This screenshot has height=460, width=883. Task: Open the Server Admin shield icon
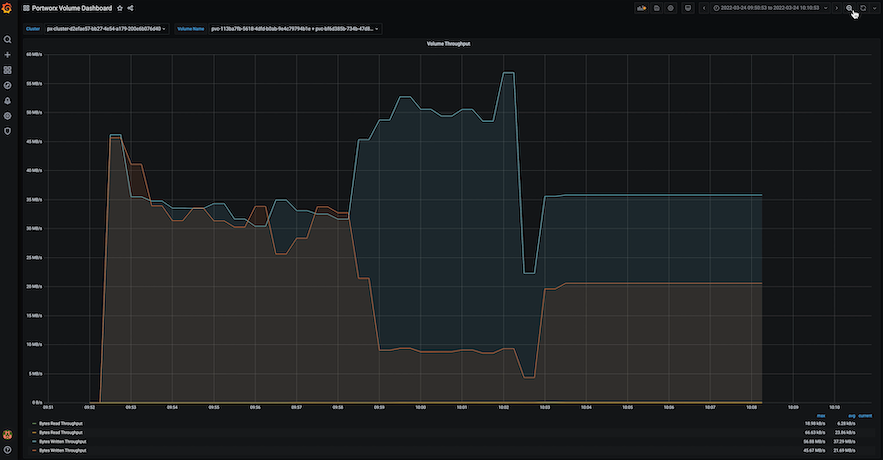(7, 131)
